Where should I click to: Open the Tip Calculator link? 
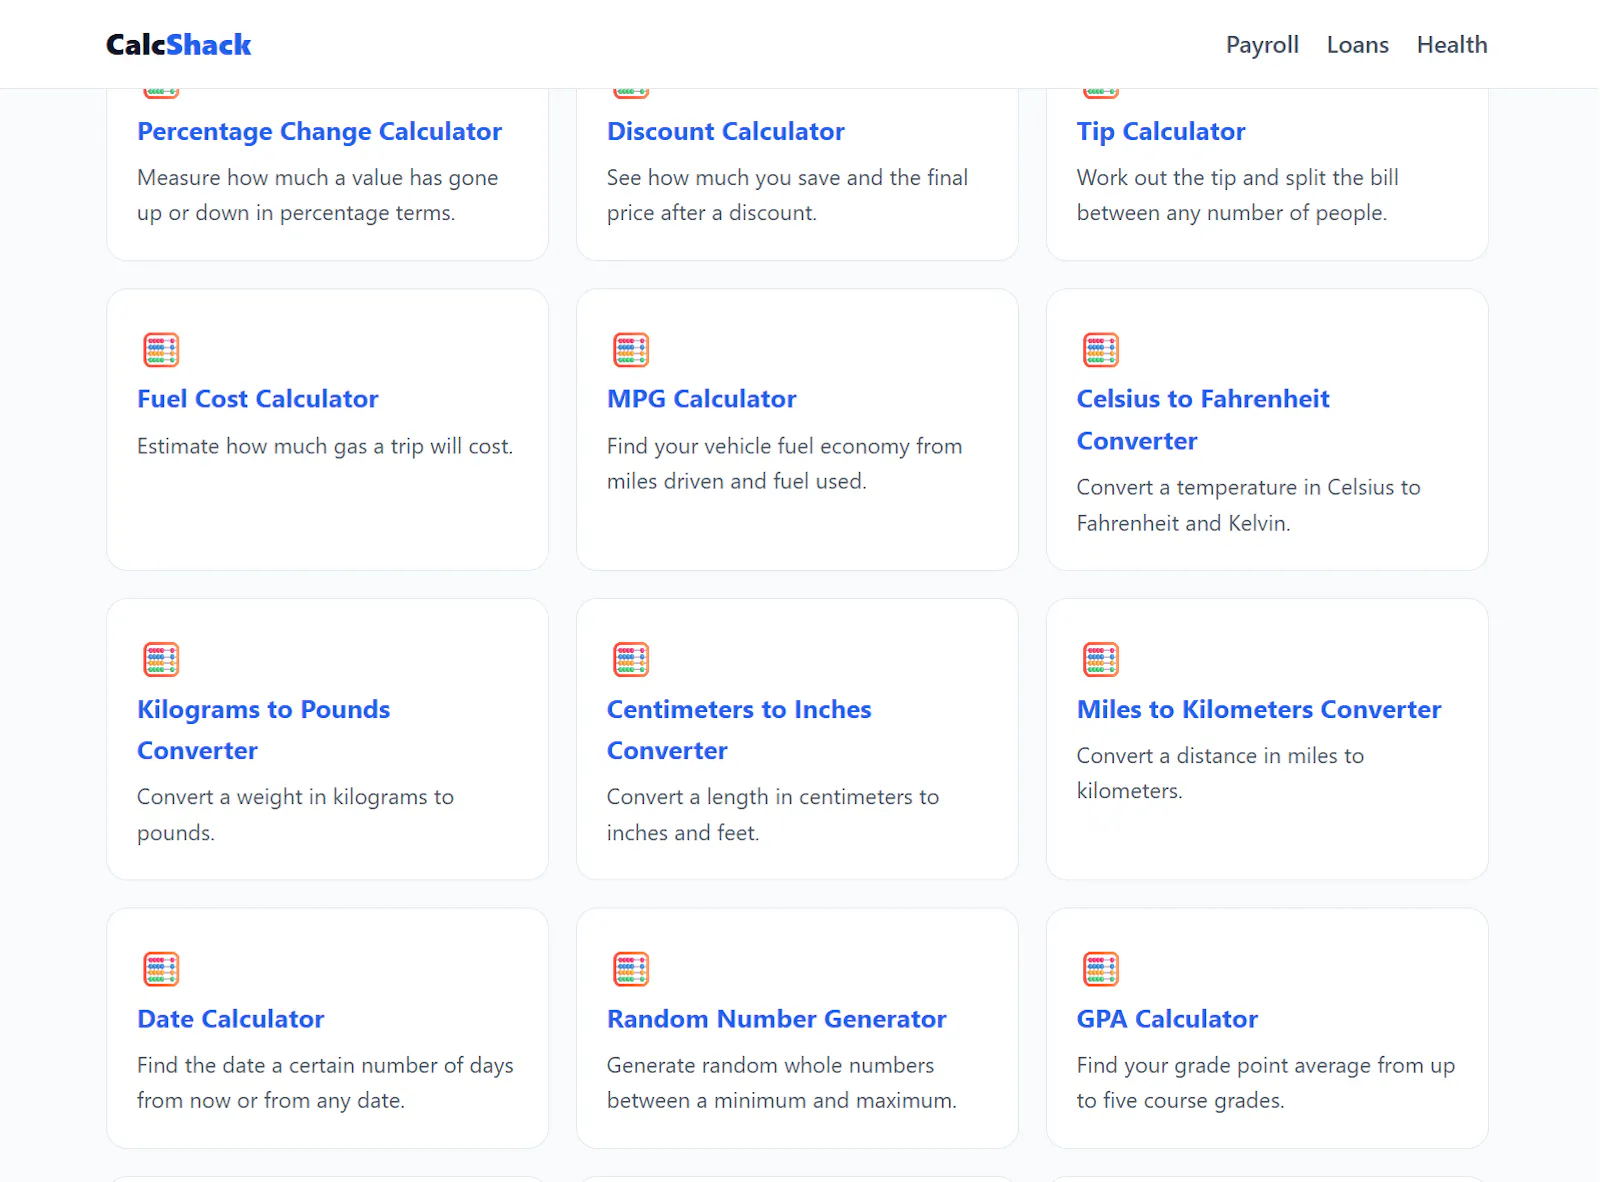coord(1160,131)
